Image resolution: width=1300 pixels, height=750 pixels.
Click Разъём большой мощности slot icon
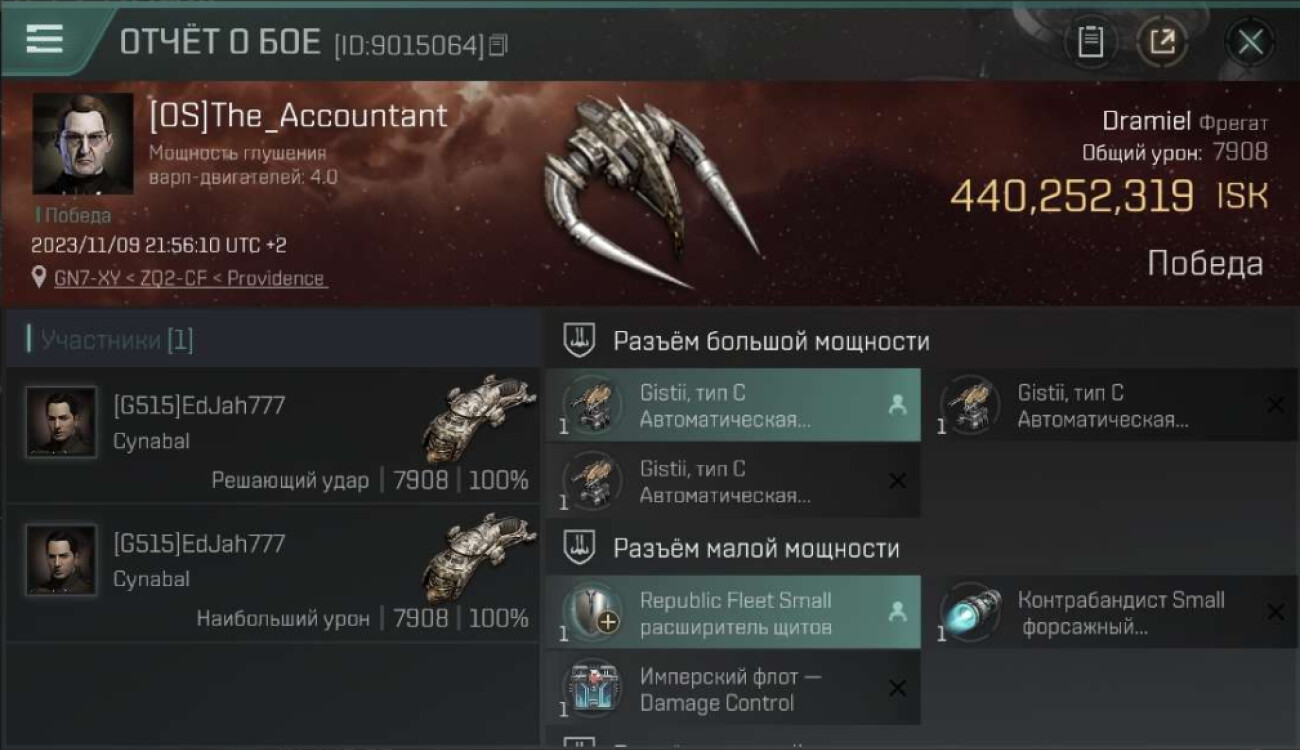pyautogui.click(x=579, y=340)
